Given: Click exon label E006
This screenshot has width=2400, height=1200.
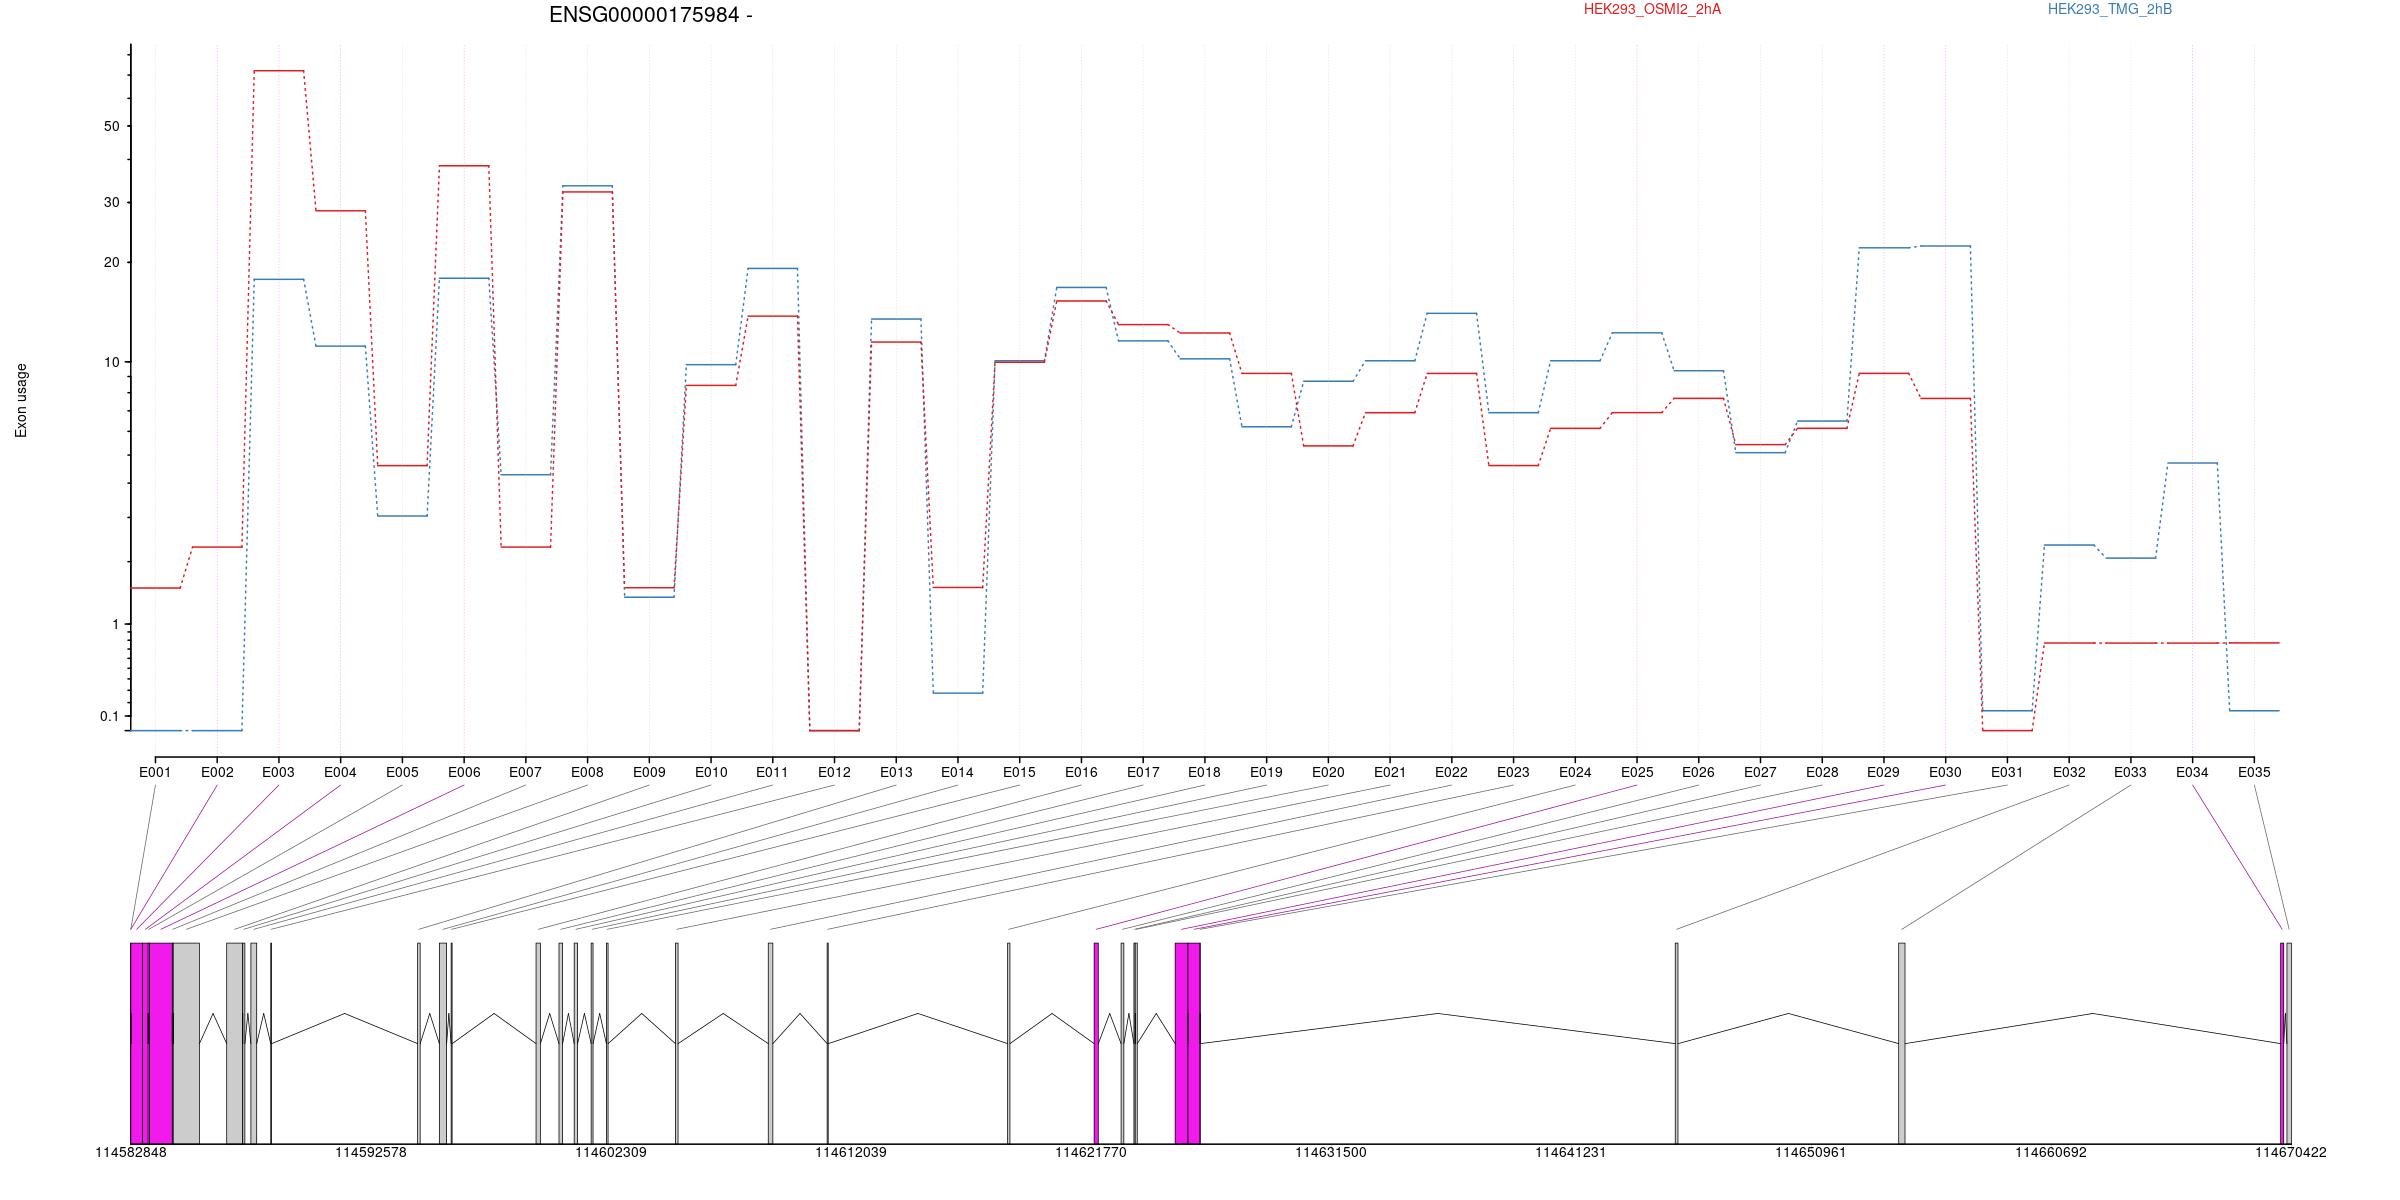Looking at the screenshot, I should pos(464,772).
